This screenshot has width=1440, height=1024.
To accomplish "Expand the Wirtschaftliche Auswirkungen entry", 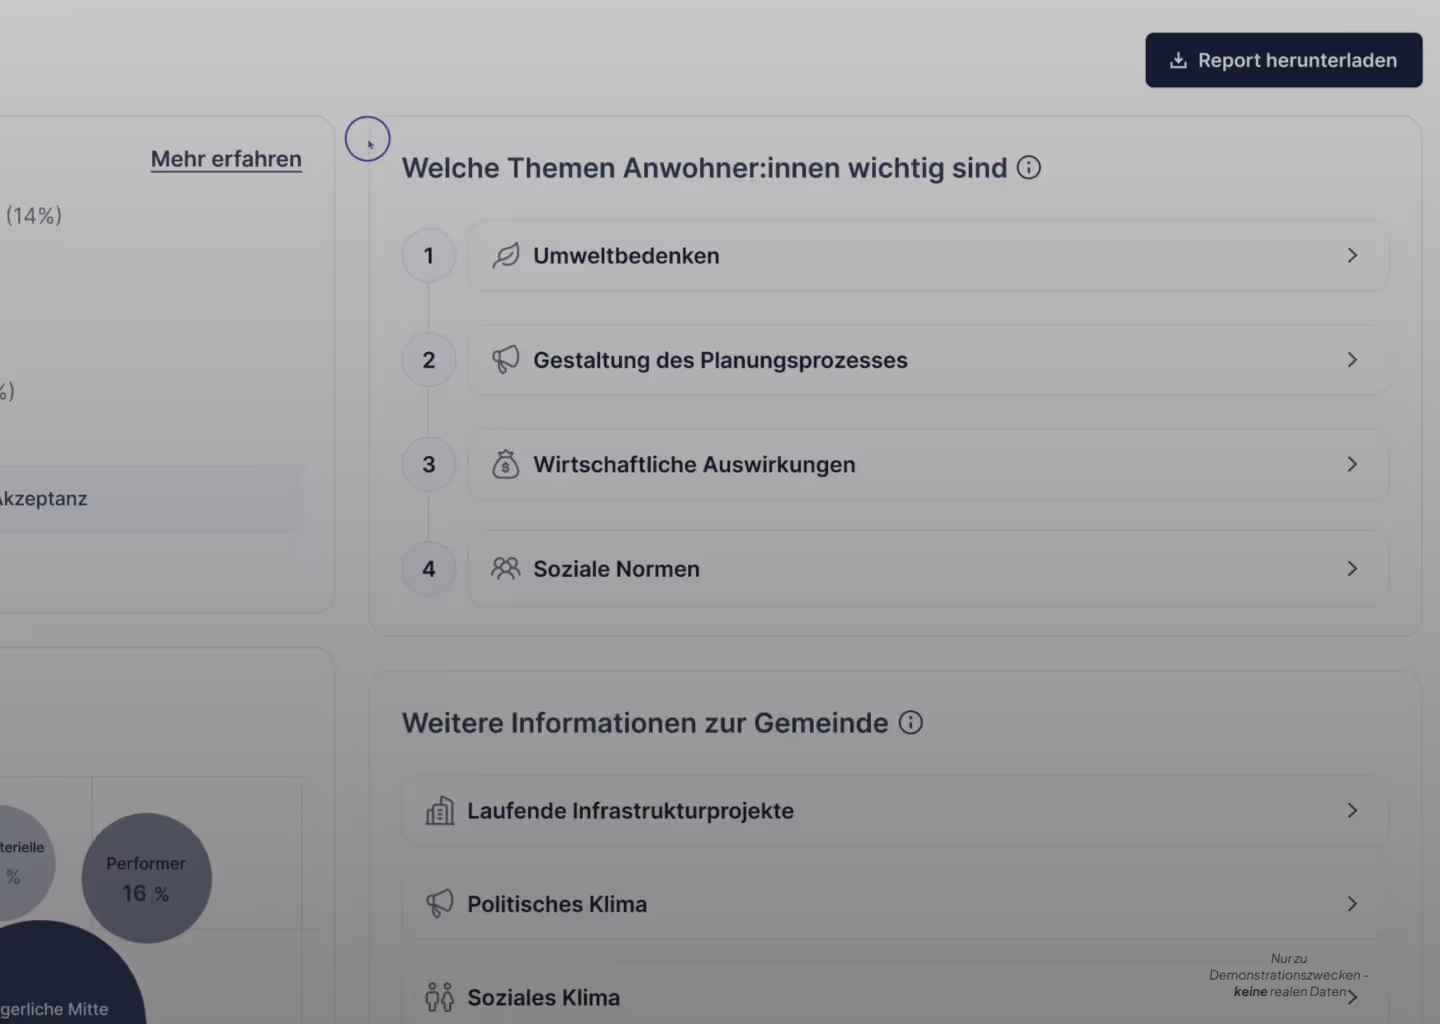I will [x=1352, y=464].
